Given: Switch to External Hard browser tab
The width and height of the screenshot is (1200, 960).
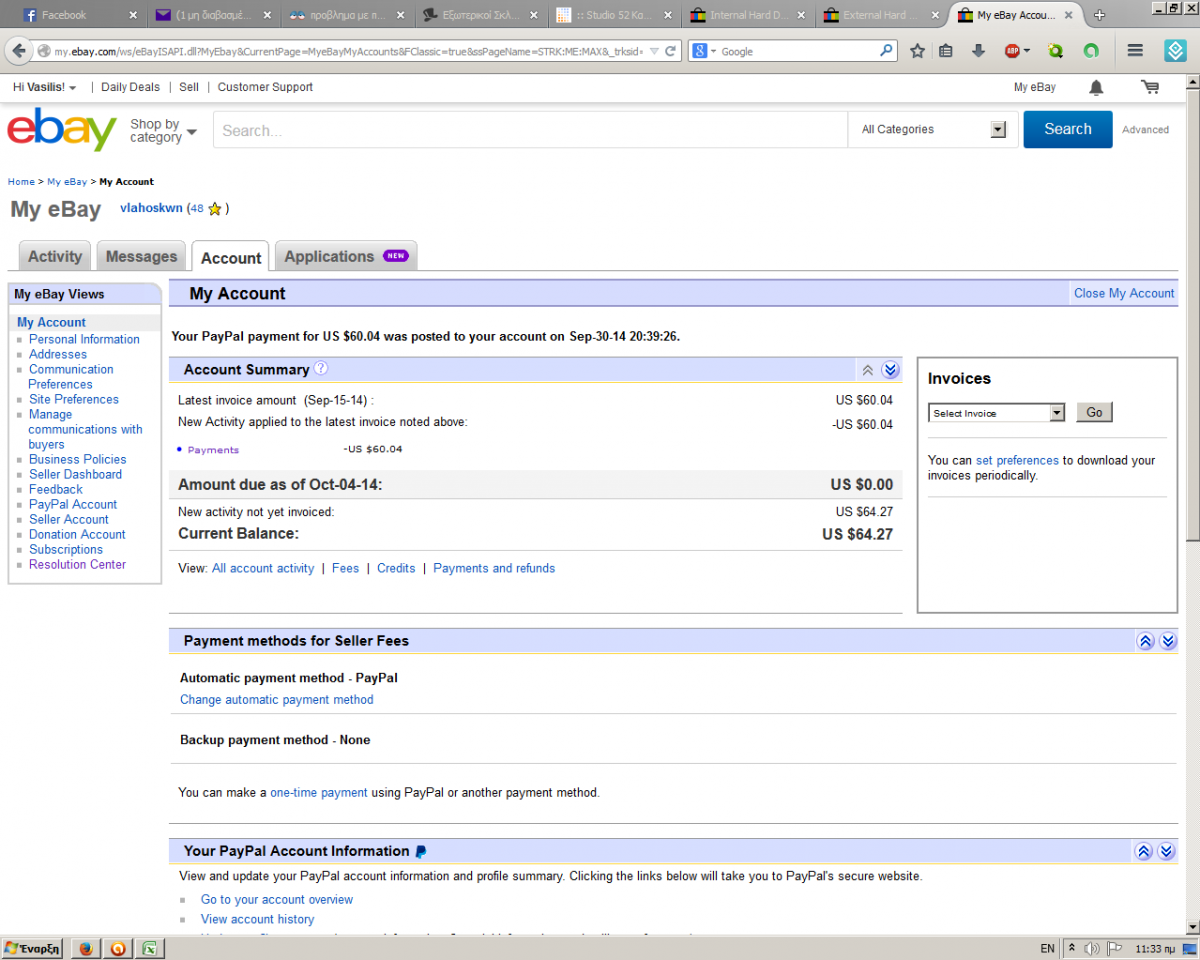Looking at the screenshot, I should tap(880, 15).
